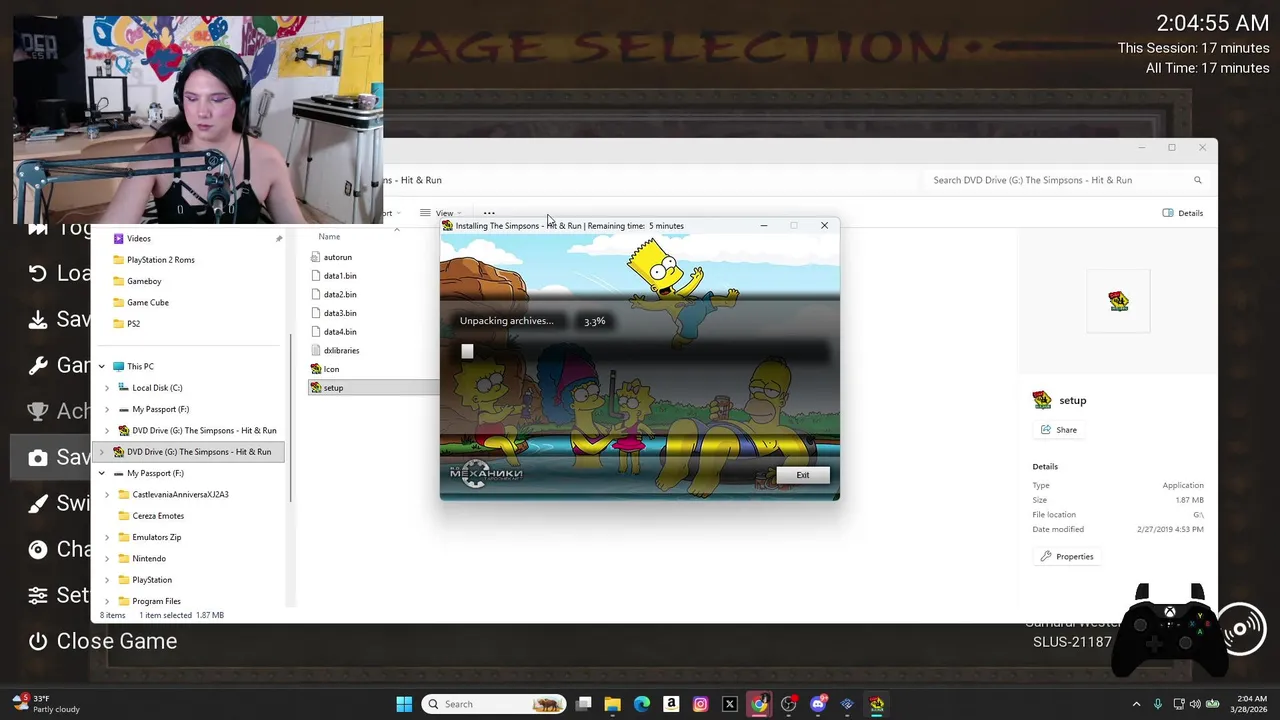
Task: Open Properties in the details pane
Action: pyautogui.click(x=1067, y=556)
